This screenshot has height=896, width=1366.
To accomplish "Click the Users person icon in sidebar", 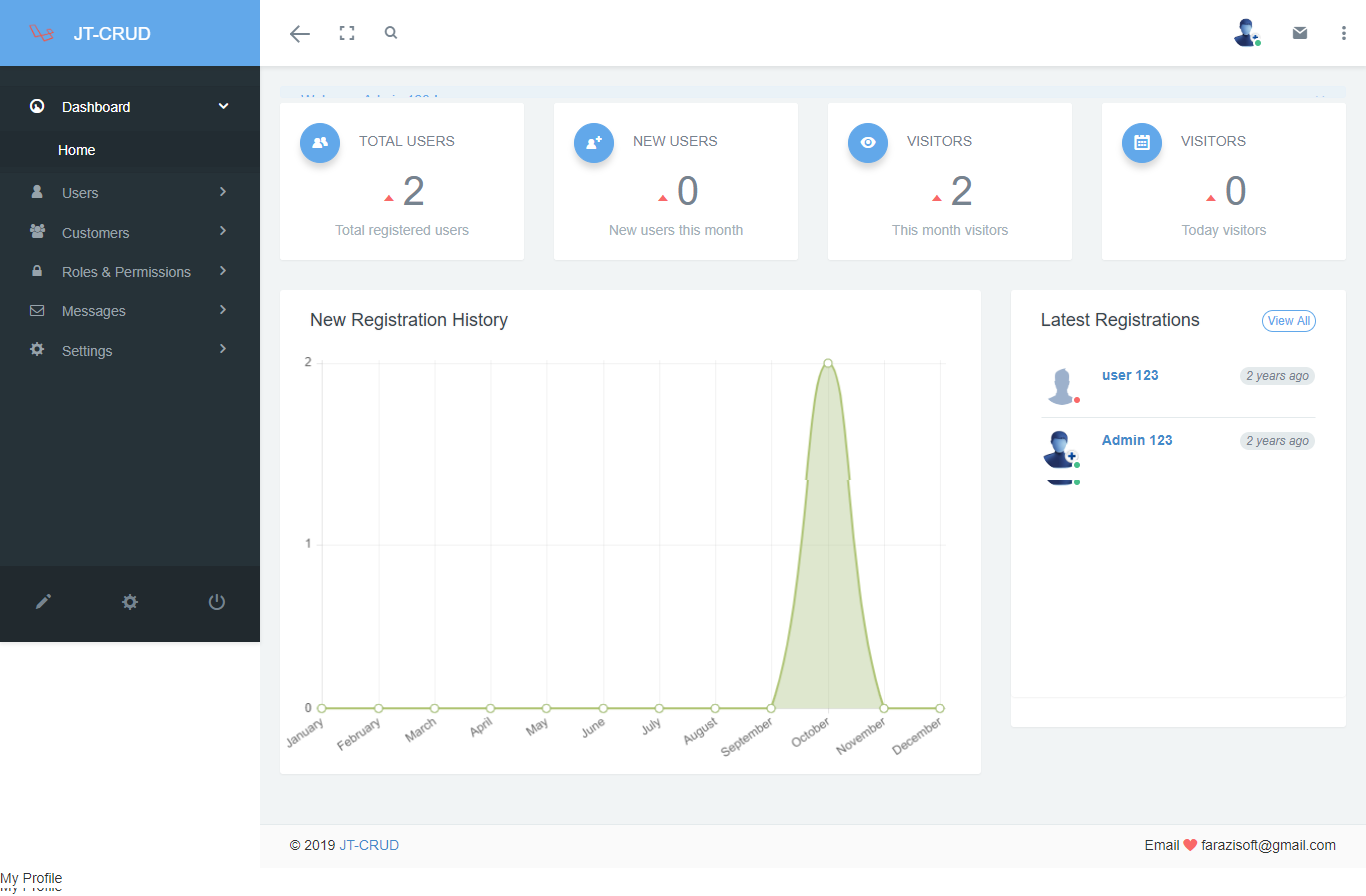I will pos(37,192).
